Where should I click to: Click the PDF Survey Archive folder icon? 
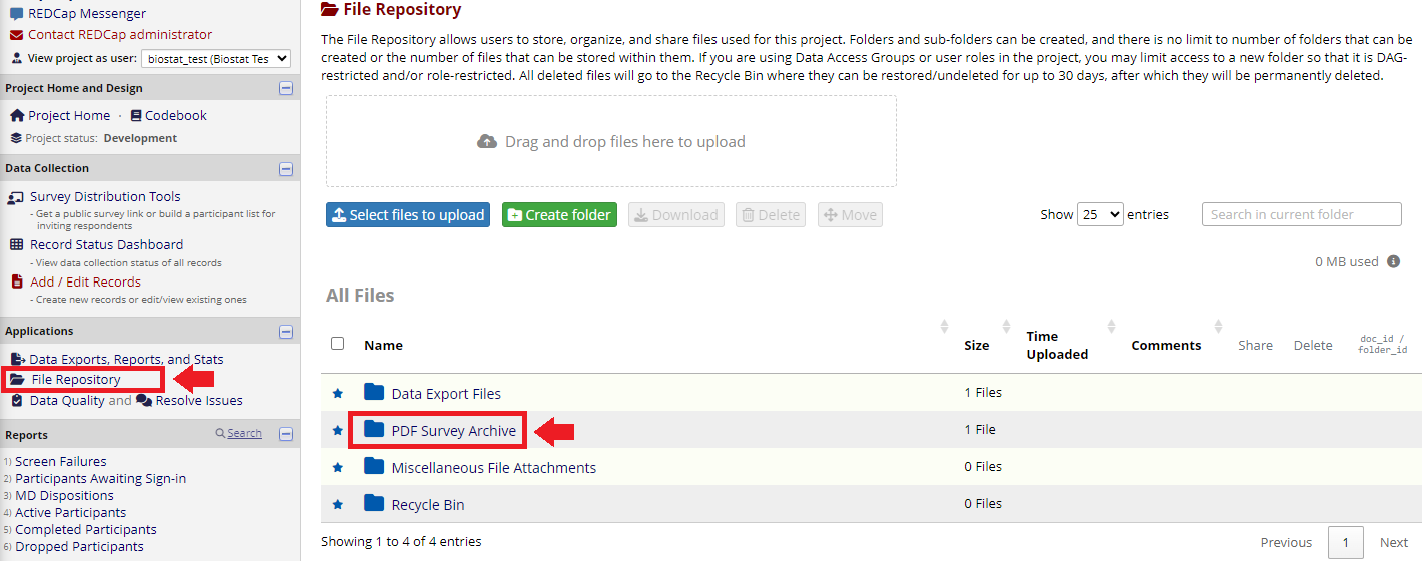click(x=374, y=429)
